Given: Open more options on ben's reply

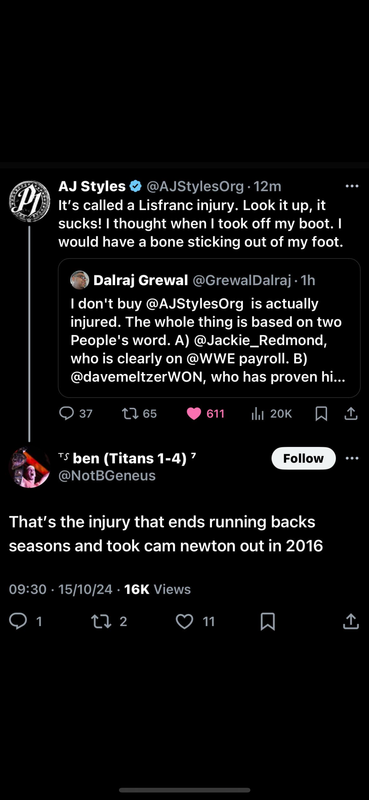Looking at the screenshot, I should 352,458.
